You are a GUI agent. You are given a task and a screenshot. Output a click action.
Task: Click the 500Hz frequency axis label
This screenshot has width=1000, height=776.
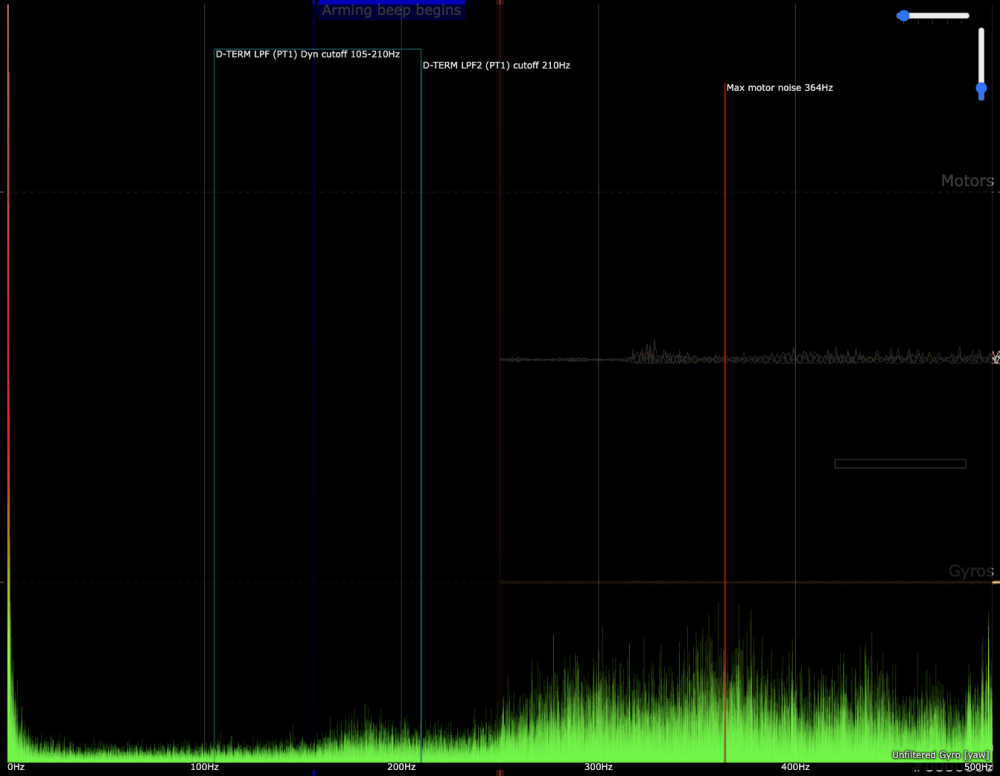[x=979, y=767]
